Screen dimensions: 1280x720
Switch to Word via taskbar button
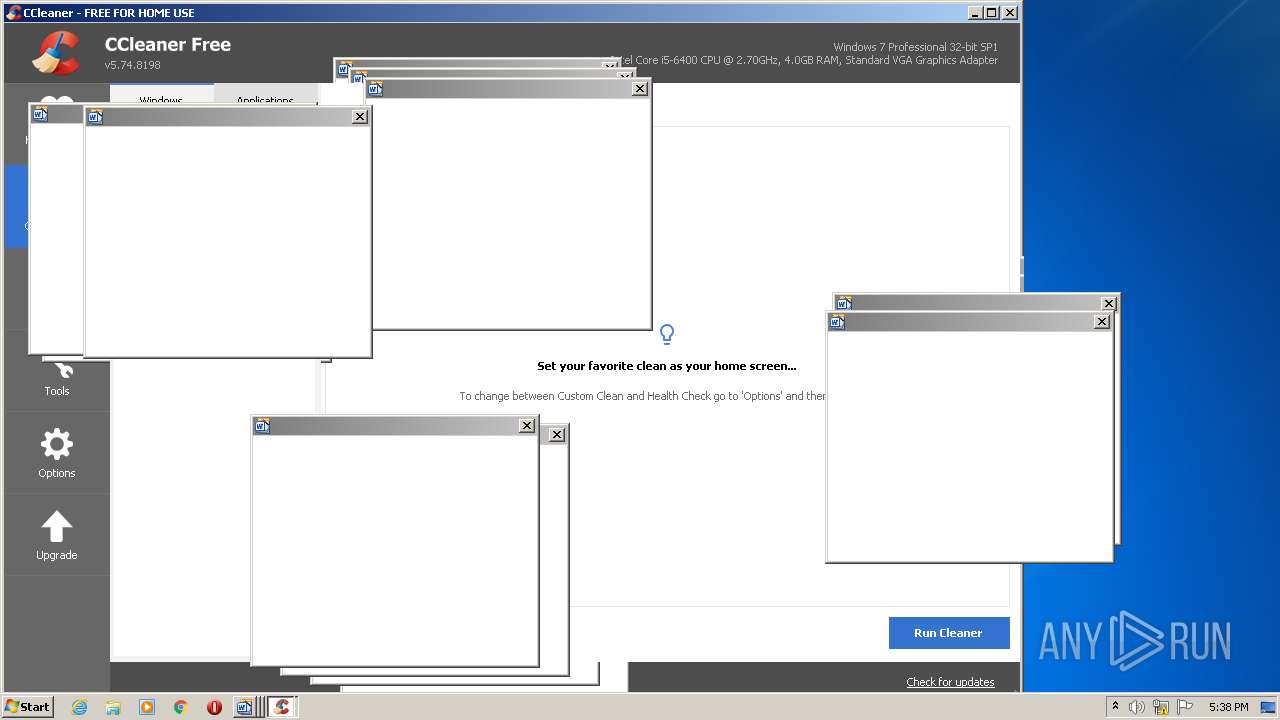(247, 707)
